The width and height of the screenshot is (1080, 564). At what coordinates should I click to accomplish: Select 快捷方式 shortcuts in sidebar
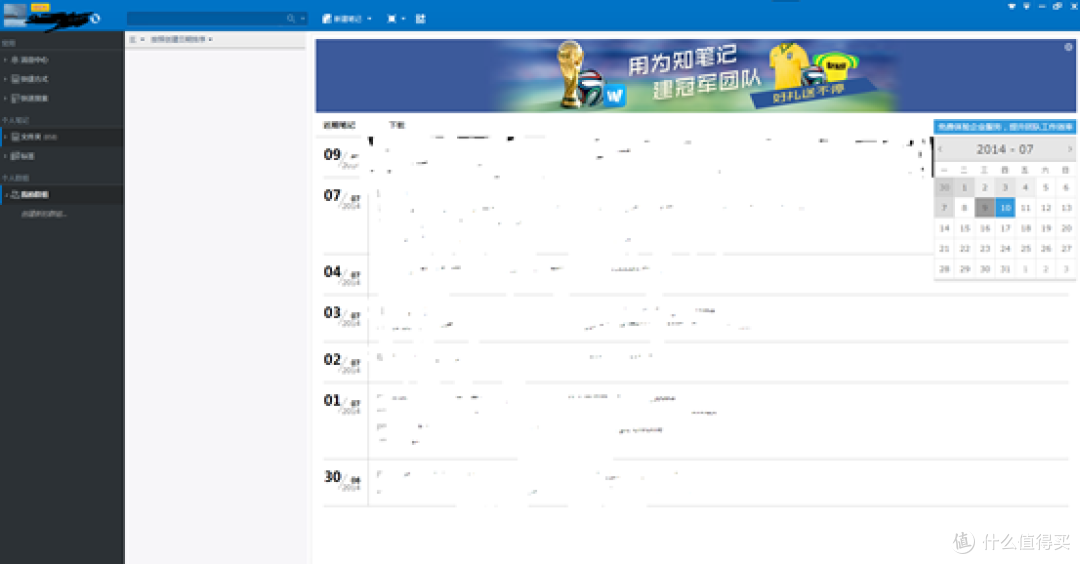click(x=34, y=79)
